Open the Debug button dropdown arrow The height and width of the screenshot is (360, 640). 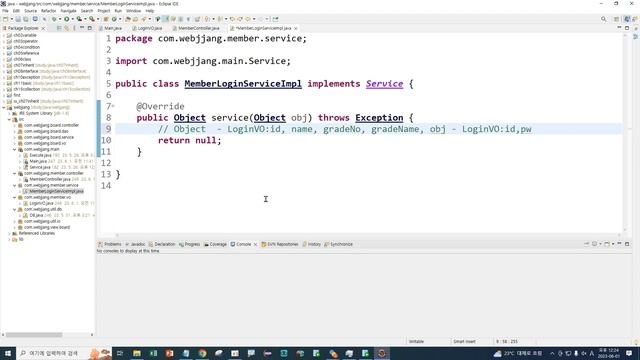coord(60,19)
